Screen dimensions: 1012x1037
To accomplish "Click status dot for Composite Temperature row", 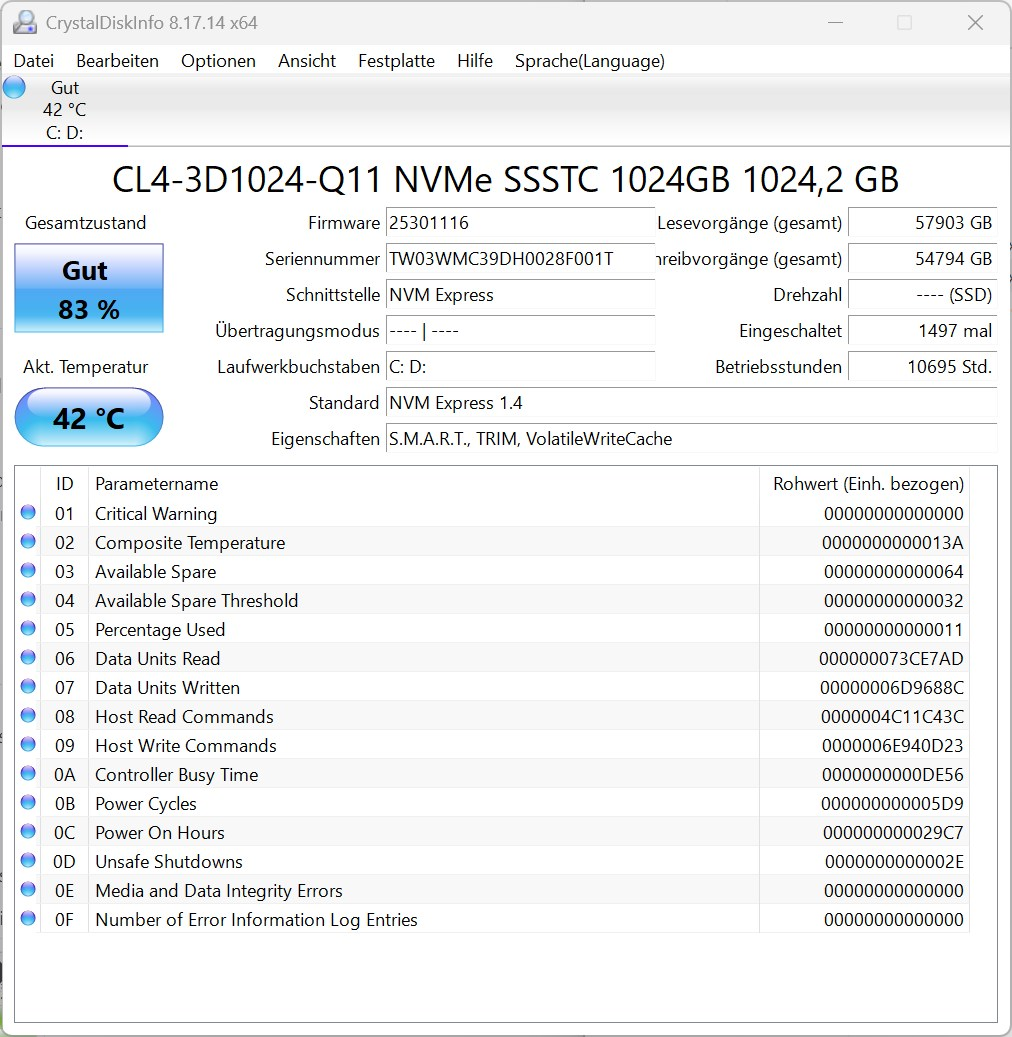I will 28,542.
